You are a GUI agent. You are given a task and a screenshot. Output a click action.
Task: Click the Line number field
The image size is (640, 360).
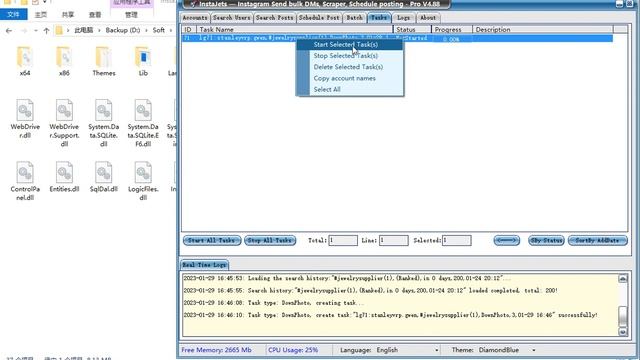coord(393,240)
